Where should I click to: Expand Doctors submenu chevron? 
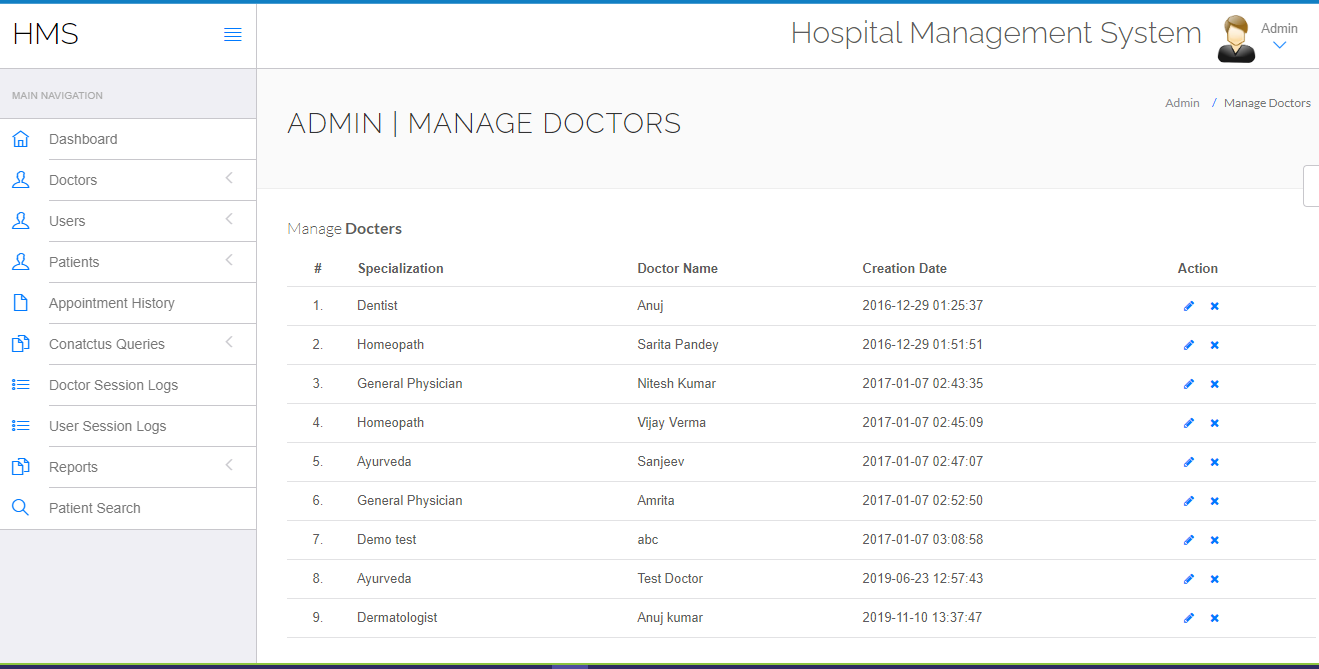229,178
